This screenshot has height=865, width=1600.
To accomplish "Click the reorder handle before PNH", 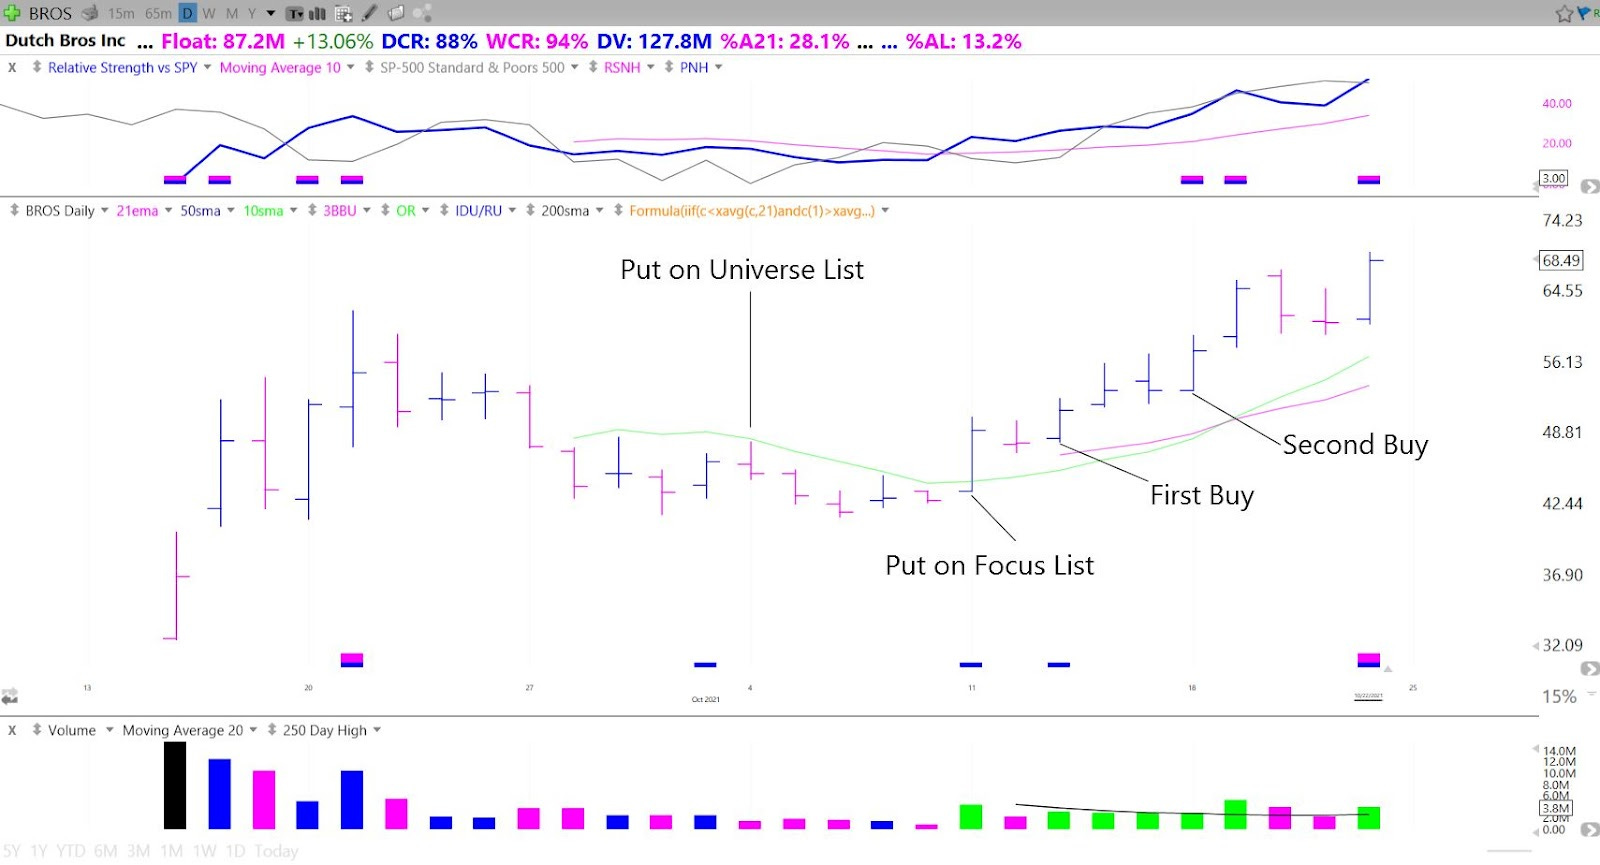I will [669, 67].
